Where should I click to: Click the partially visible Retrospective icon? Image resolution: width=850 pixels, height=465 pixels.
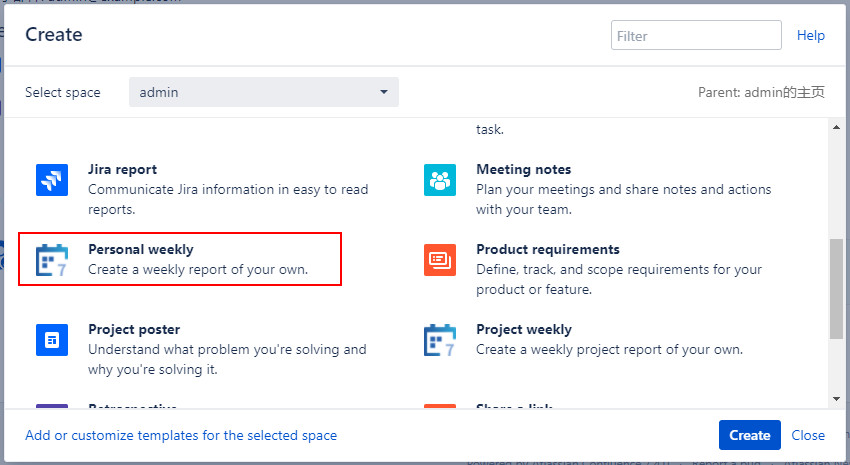pyautogui.click(x=52, y=405)
